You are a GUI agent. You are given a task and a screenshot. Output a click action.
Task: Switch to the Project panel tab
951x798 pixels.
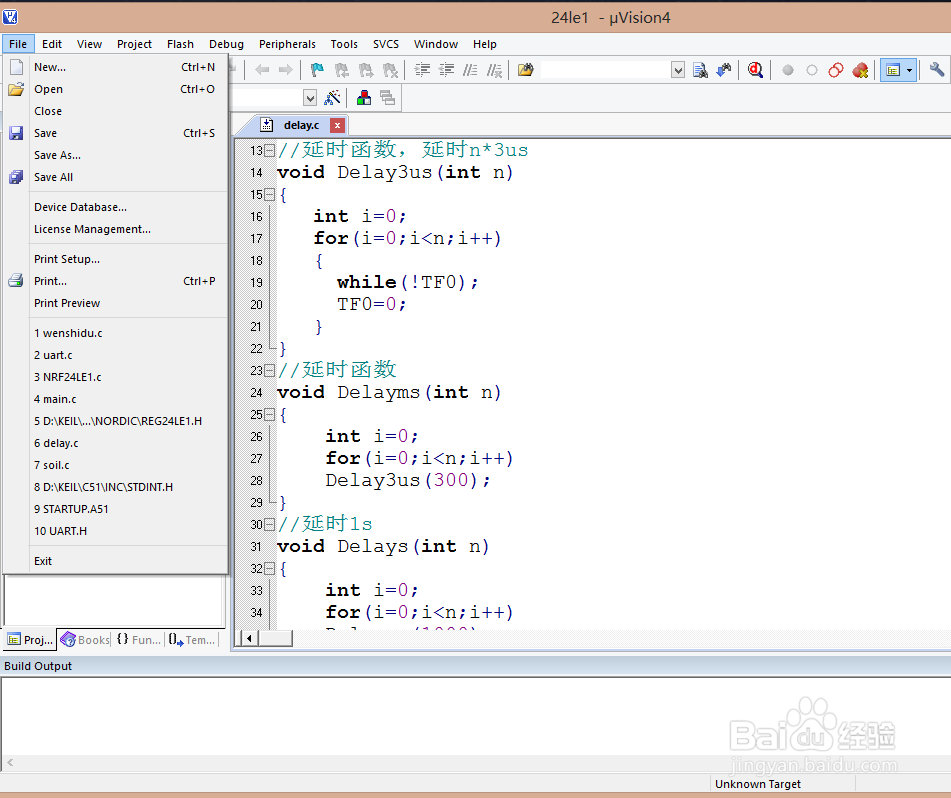point(30,639)
